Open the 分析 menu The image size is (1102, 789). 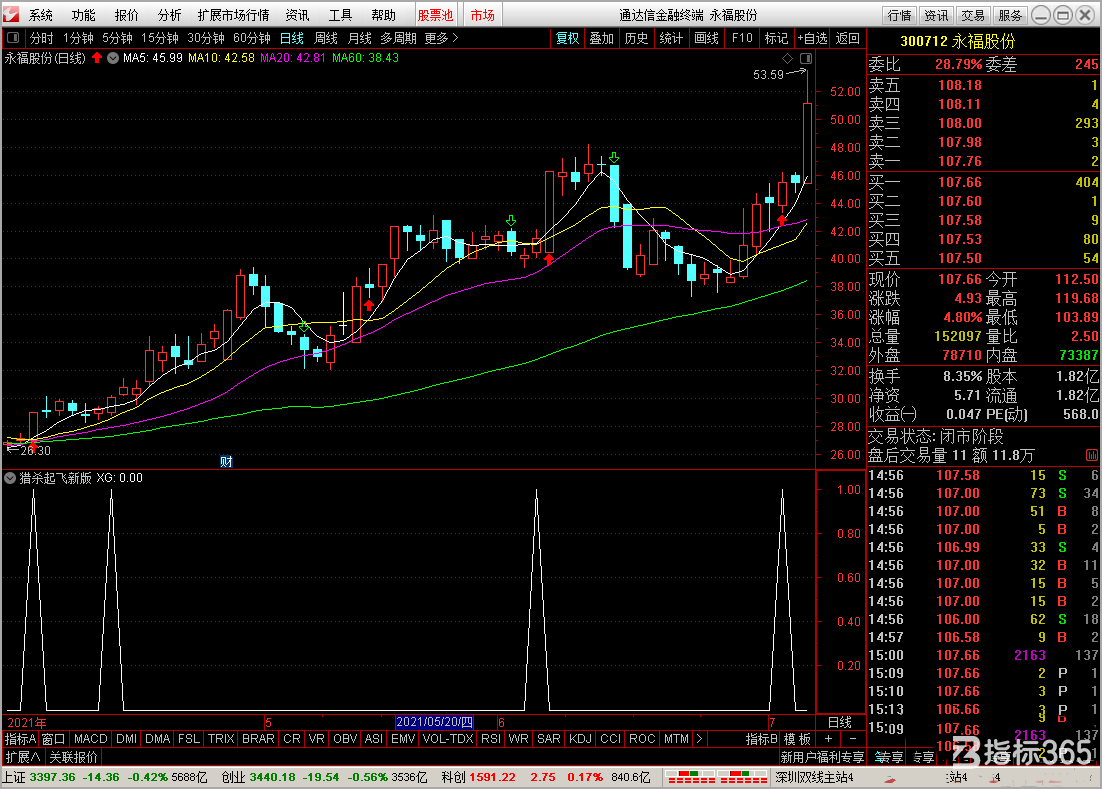coord(169,15)
